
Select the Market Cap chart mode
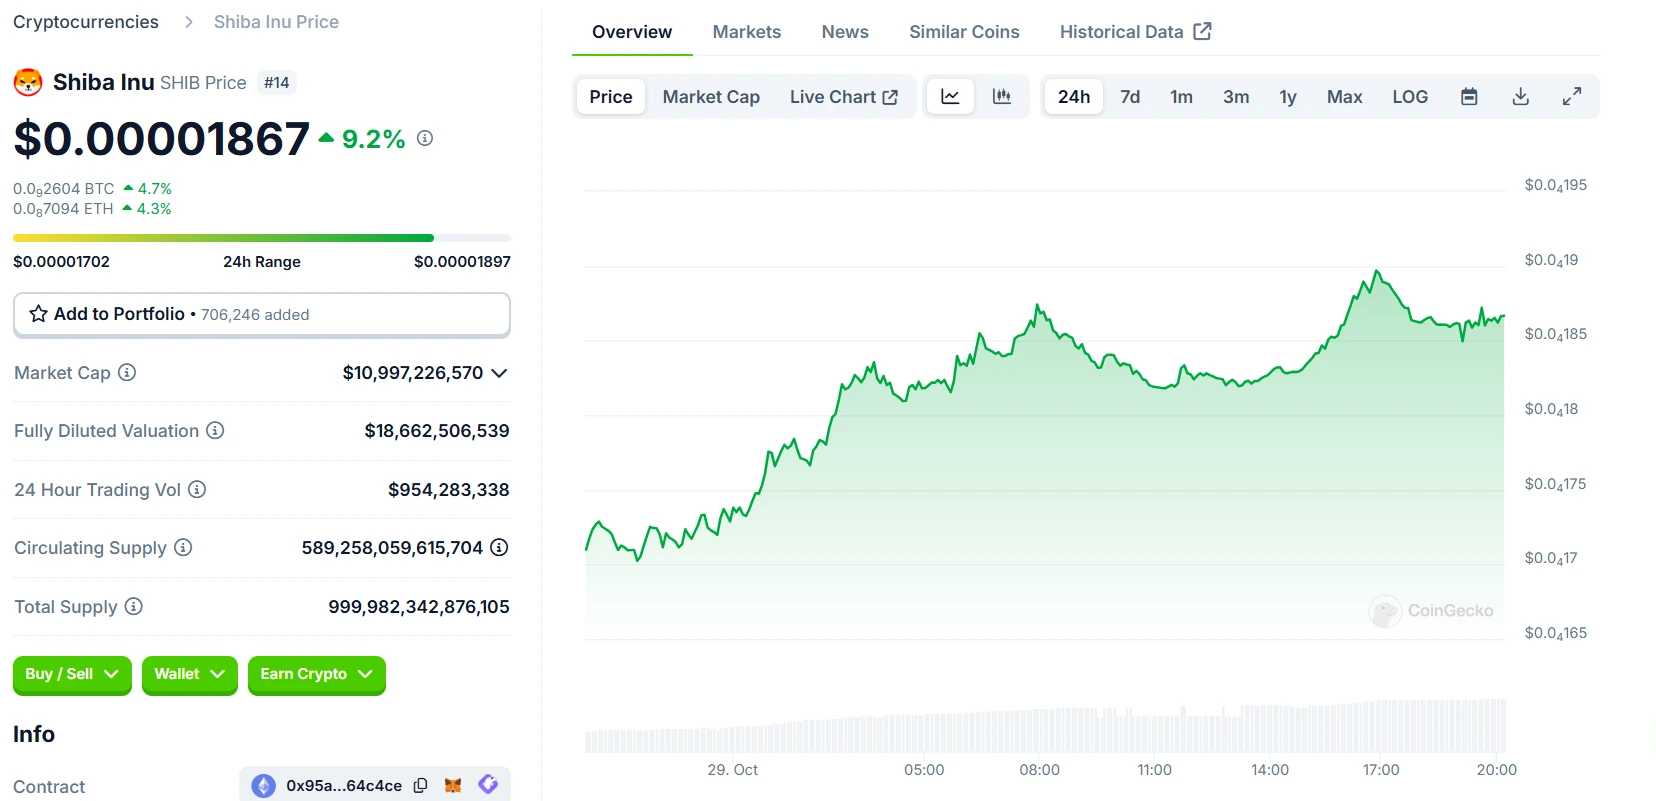click(711, 97)
